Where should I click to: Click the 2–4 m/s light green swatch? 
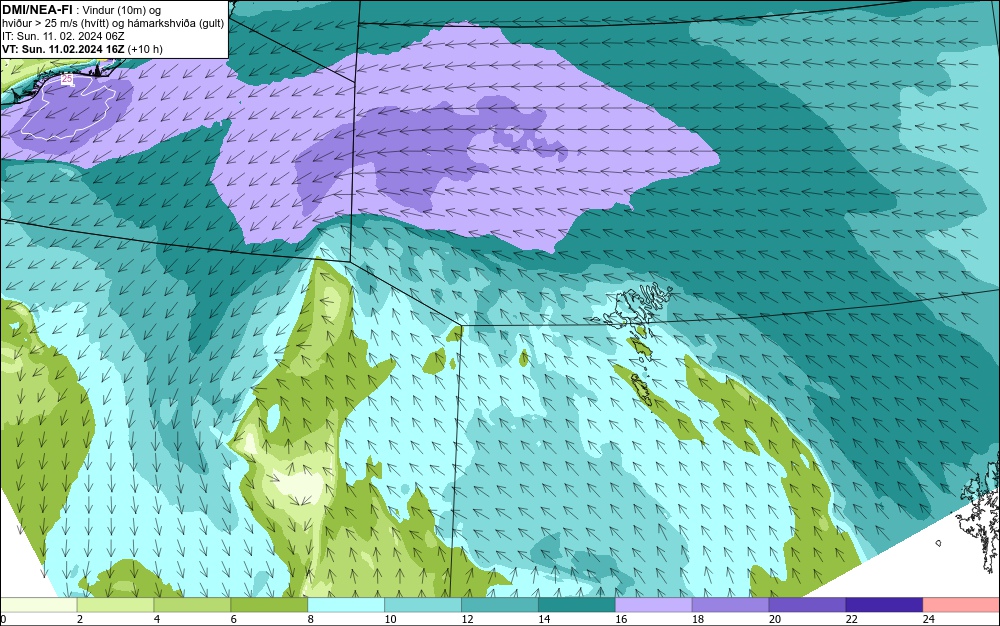(x=115, y=605)
